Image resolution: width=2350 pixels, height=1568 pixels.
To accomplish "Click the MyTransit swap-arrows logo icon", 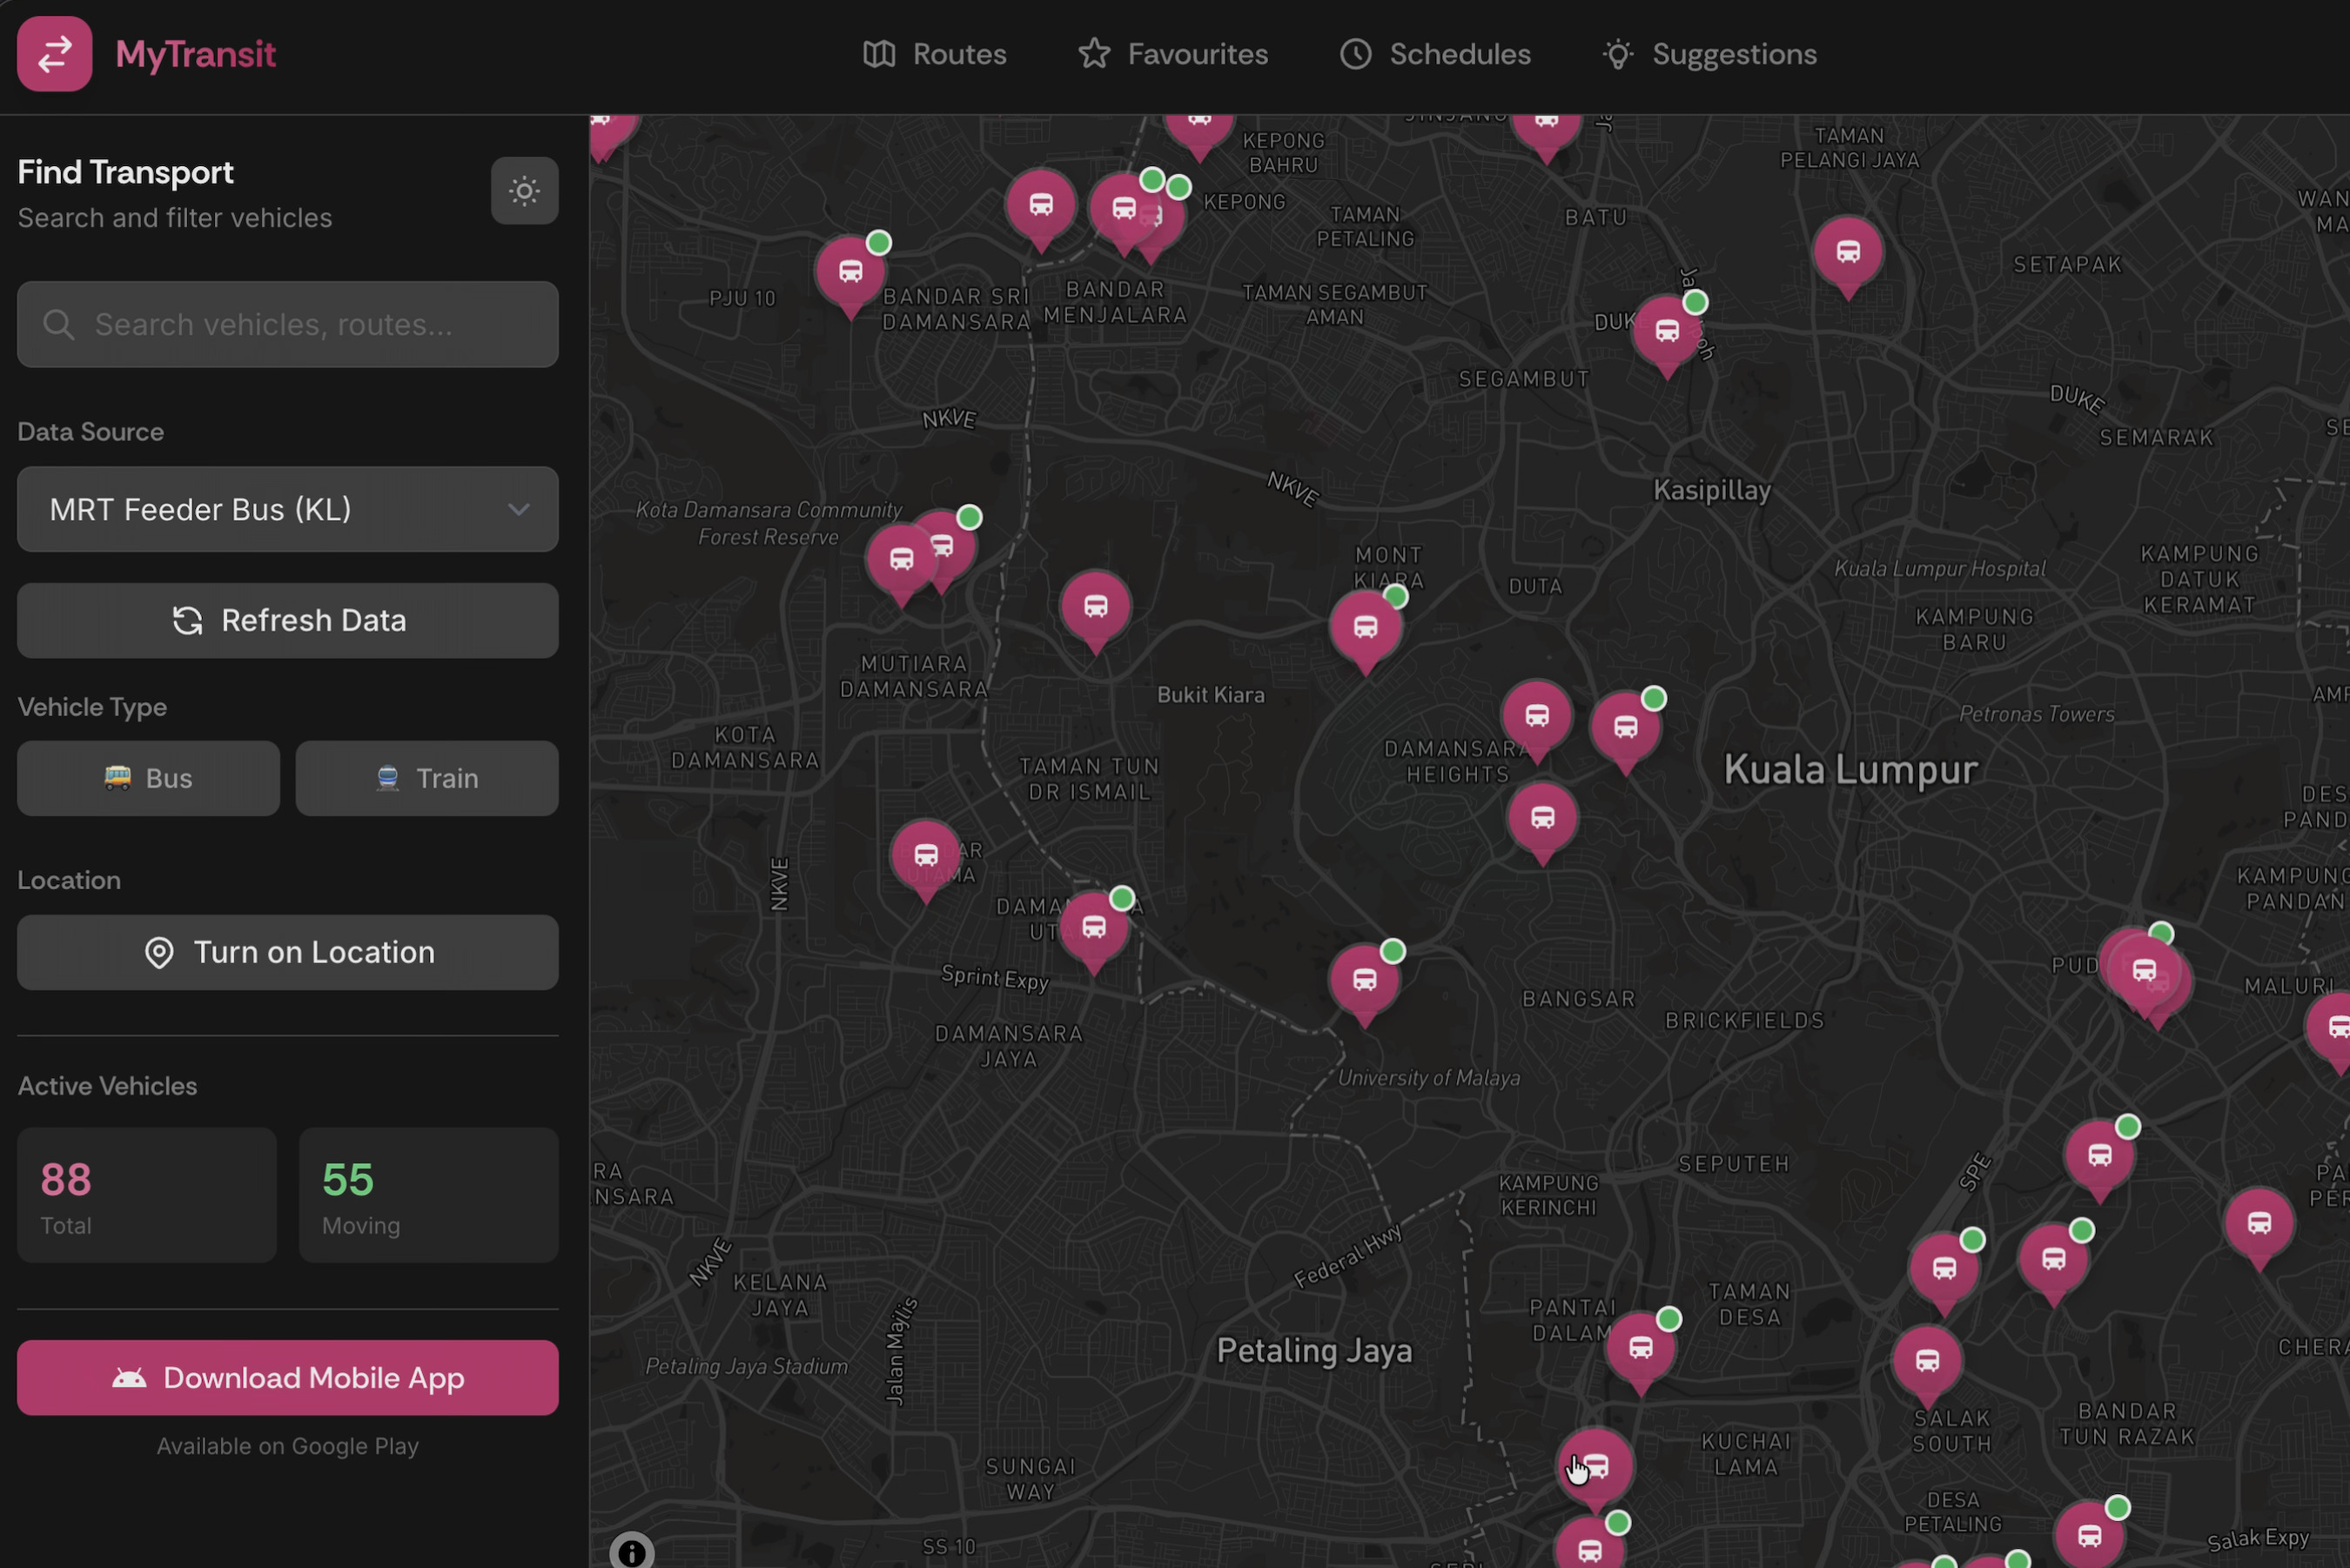I will [54, 54].
